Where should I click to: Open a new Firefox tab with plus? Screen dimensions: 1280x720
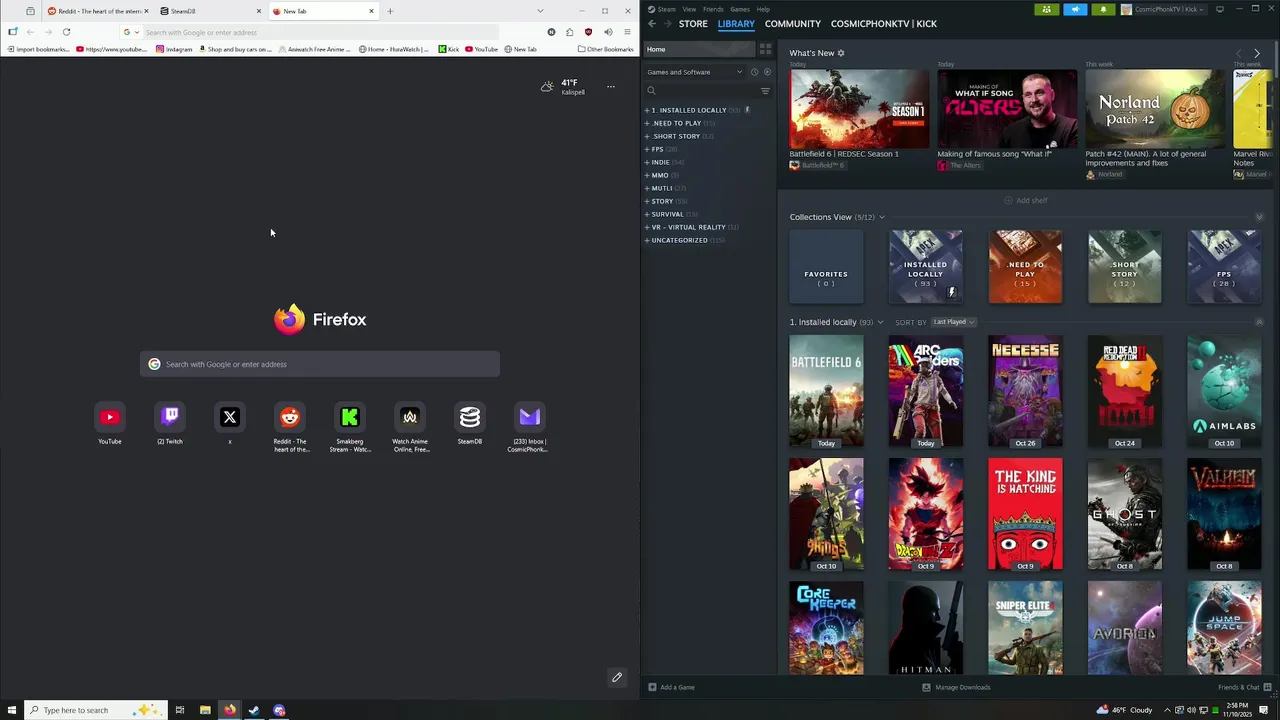click(390, 11)
